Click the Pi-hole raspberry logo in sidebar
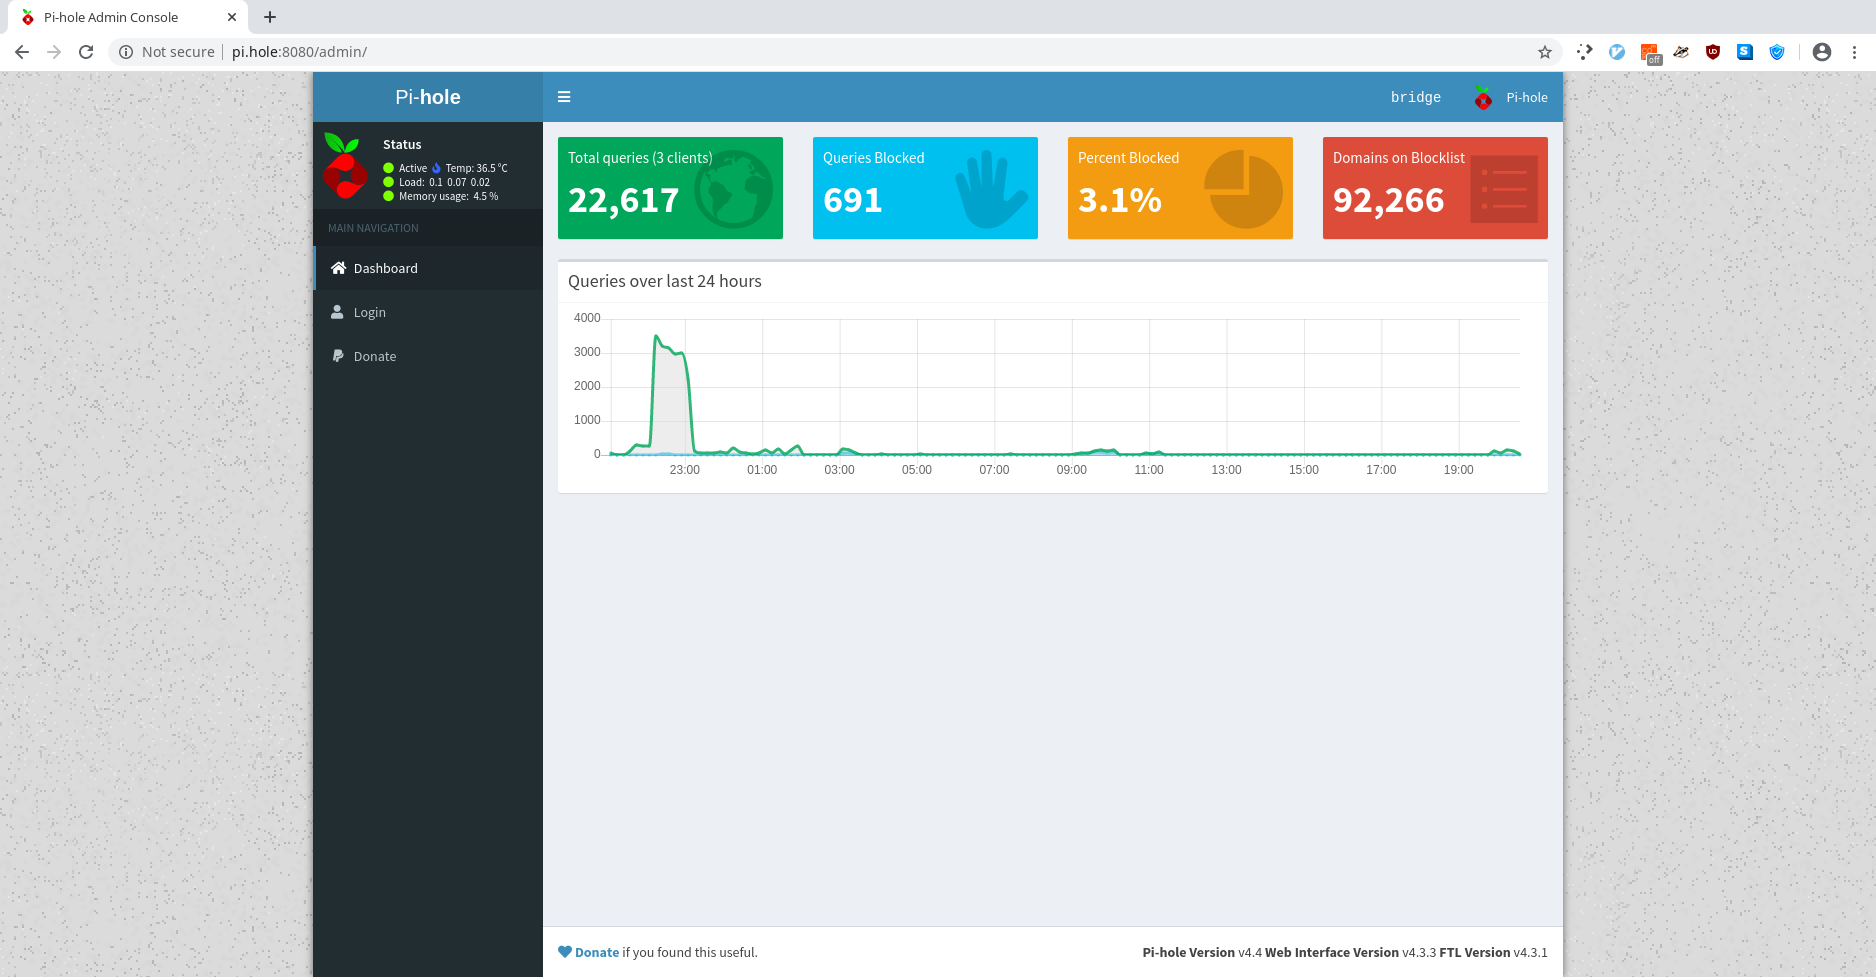 pyautogui.click(x=345, y=166)
